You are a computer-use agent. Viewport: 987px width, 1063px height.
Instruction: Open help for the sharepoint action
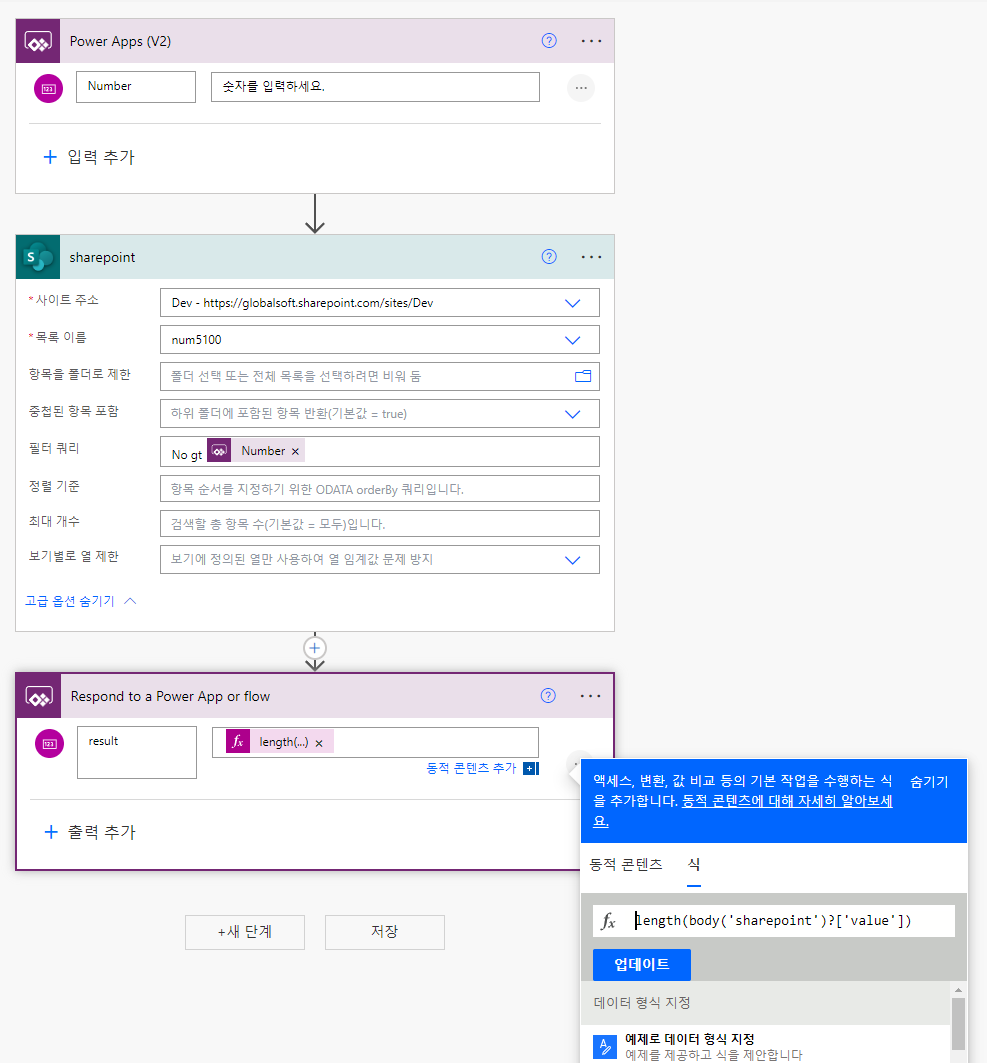[549, 256]
